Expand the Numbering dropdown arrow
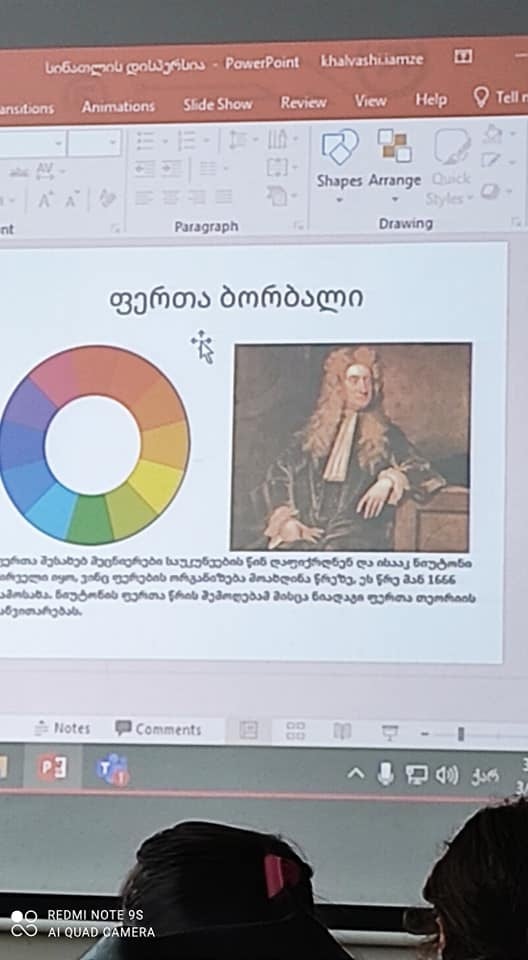Image resolution: width=528 pixels, height=960 pixels. (205, 141)
